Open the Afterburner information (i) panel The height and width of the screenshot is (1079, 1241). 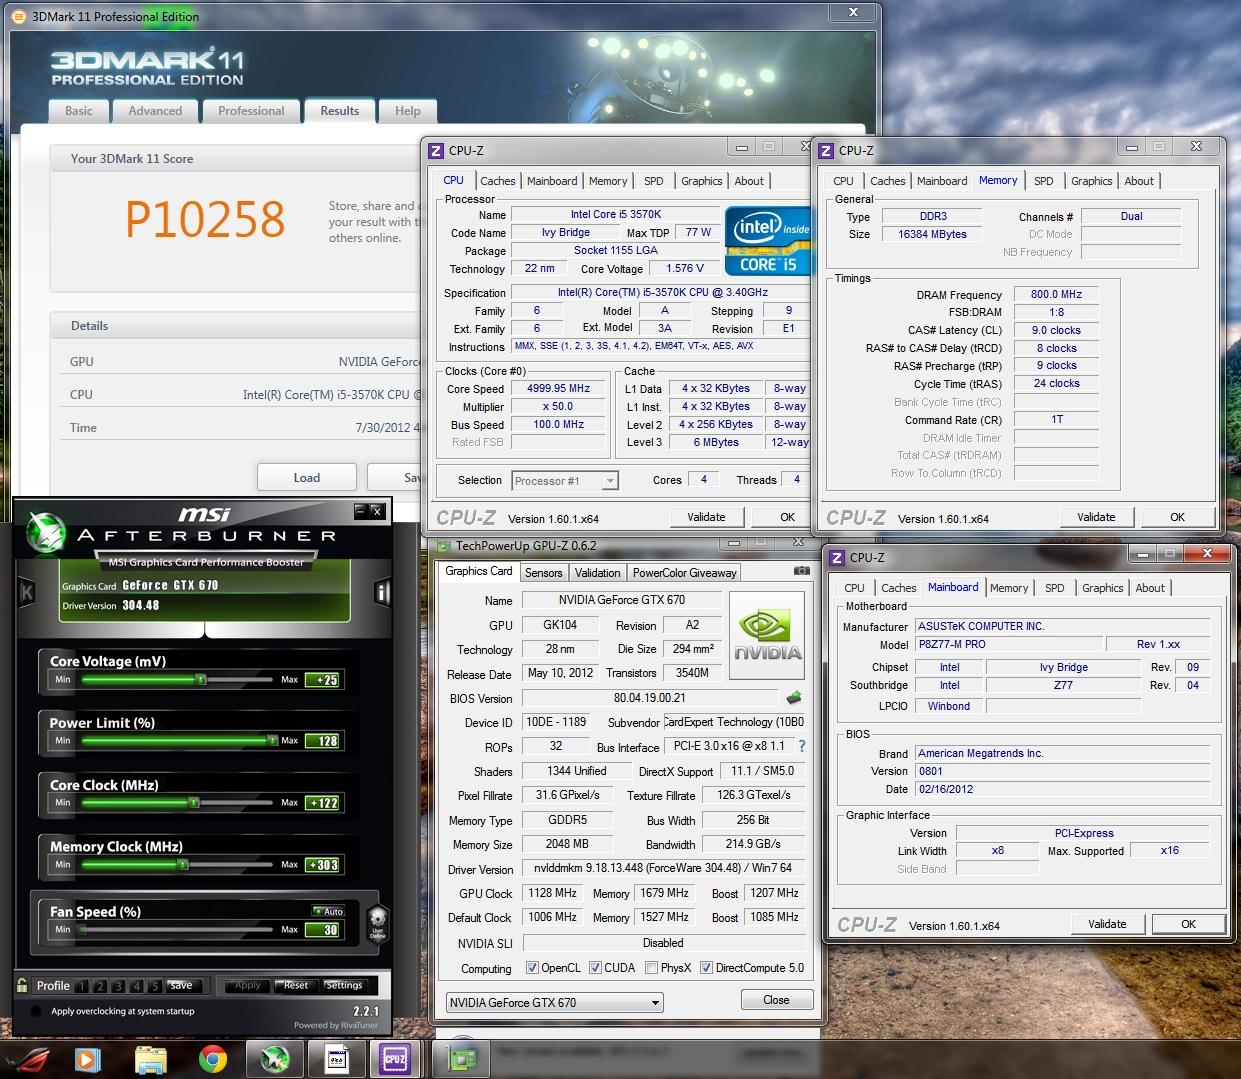(x=381, y=593)
